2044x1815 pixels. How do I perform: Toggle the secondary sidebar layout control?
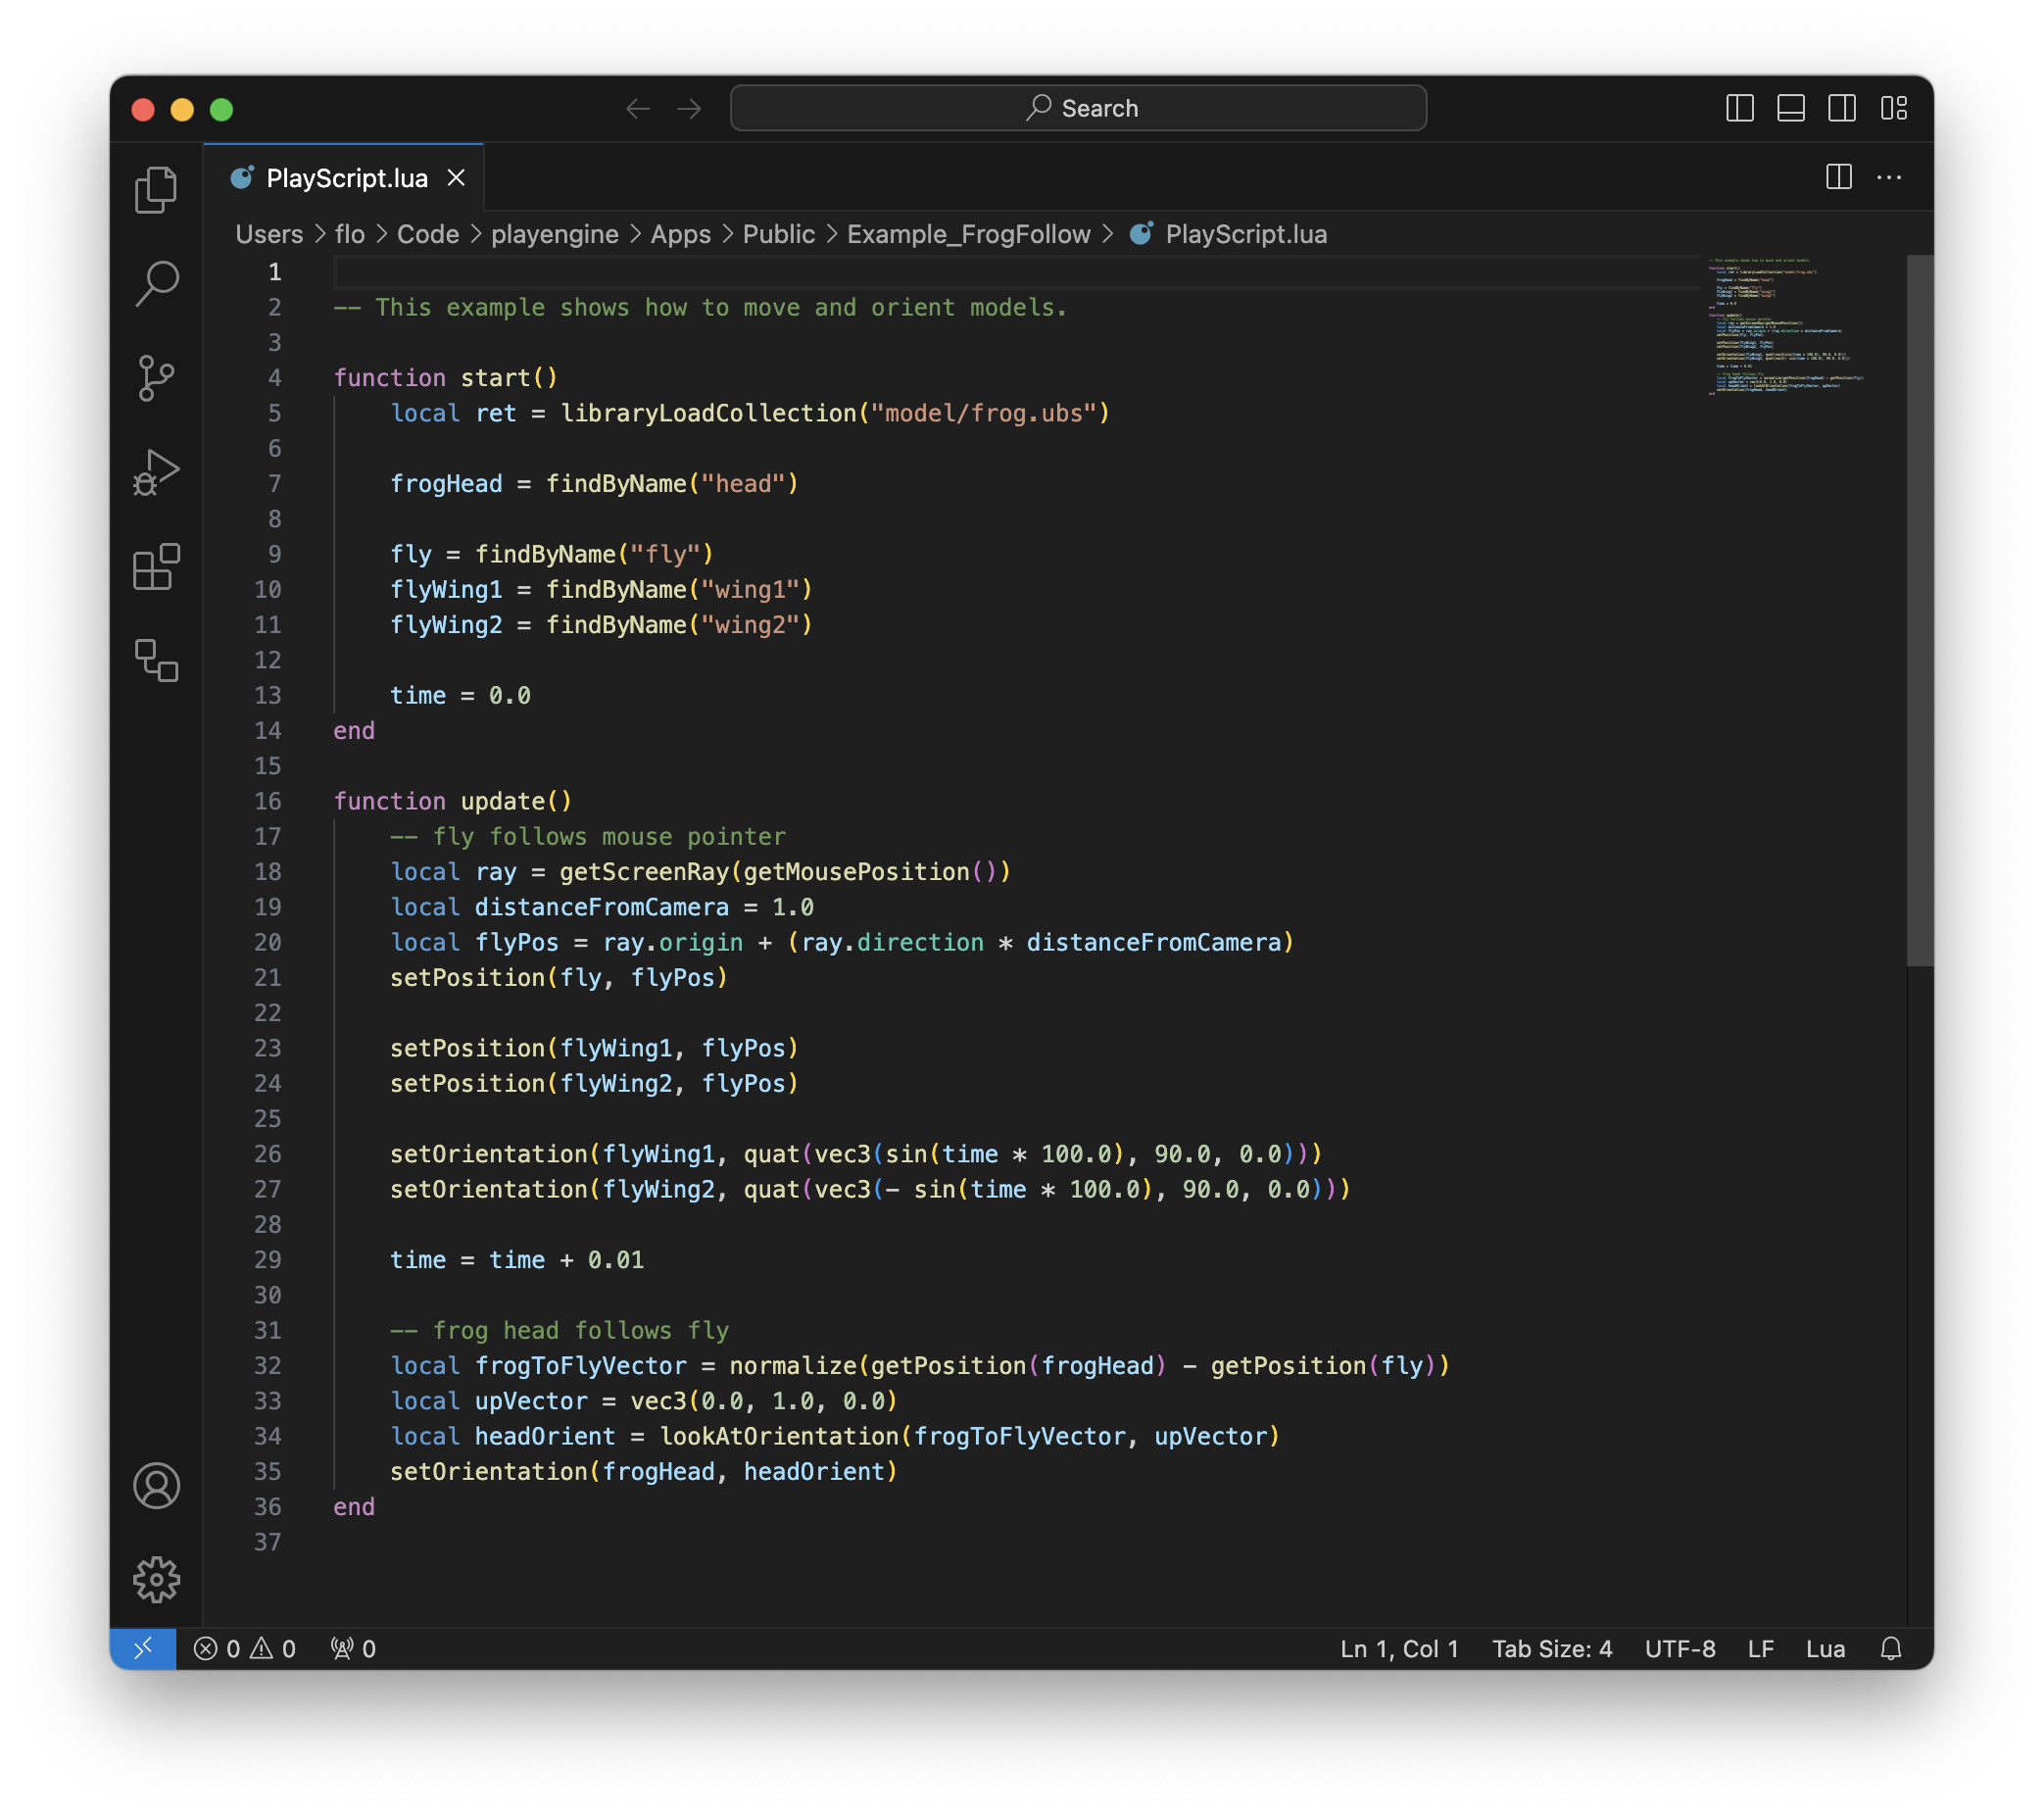pyautogui.click(x=1842, y=108)
